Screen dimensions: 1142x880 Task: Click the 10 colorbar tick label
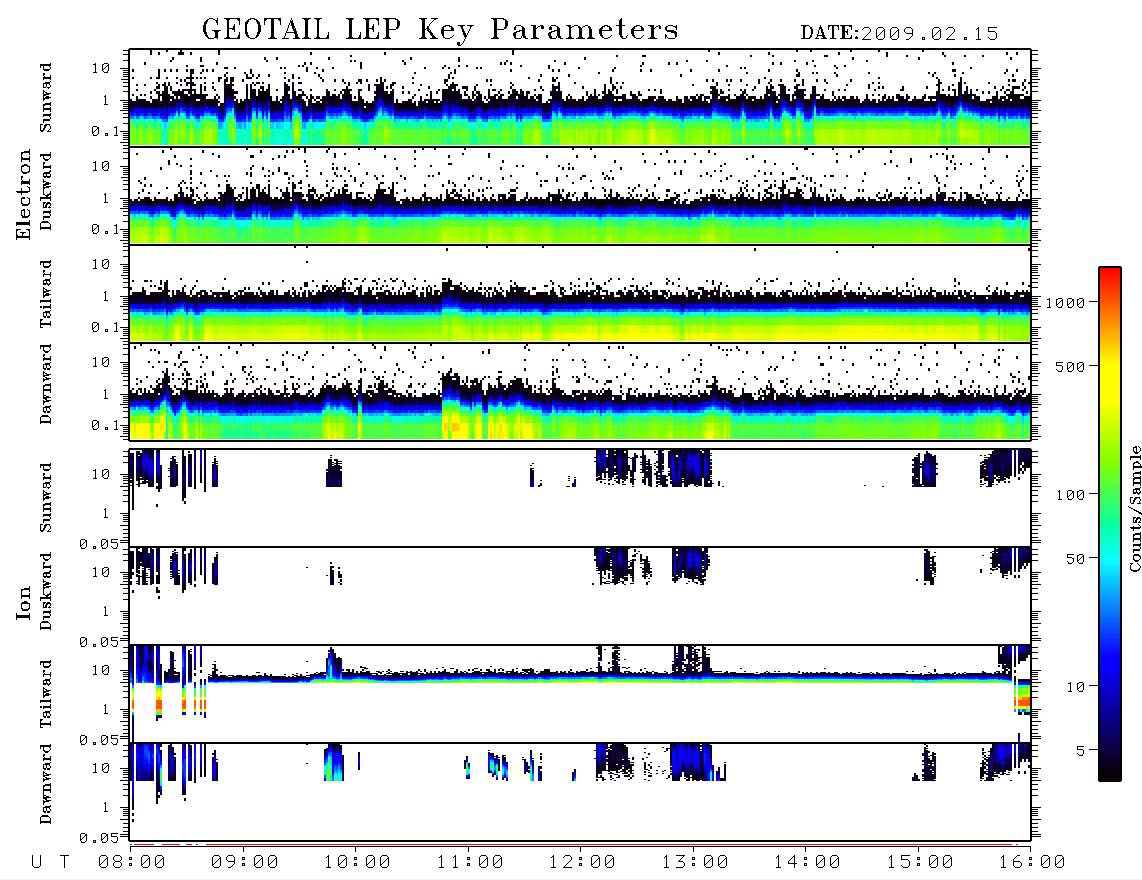coord(1076,687)
